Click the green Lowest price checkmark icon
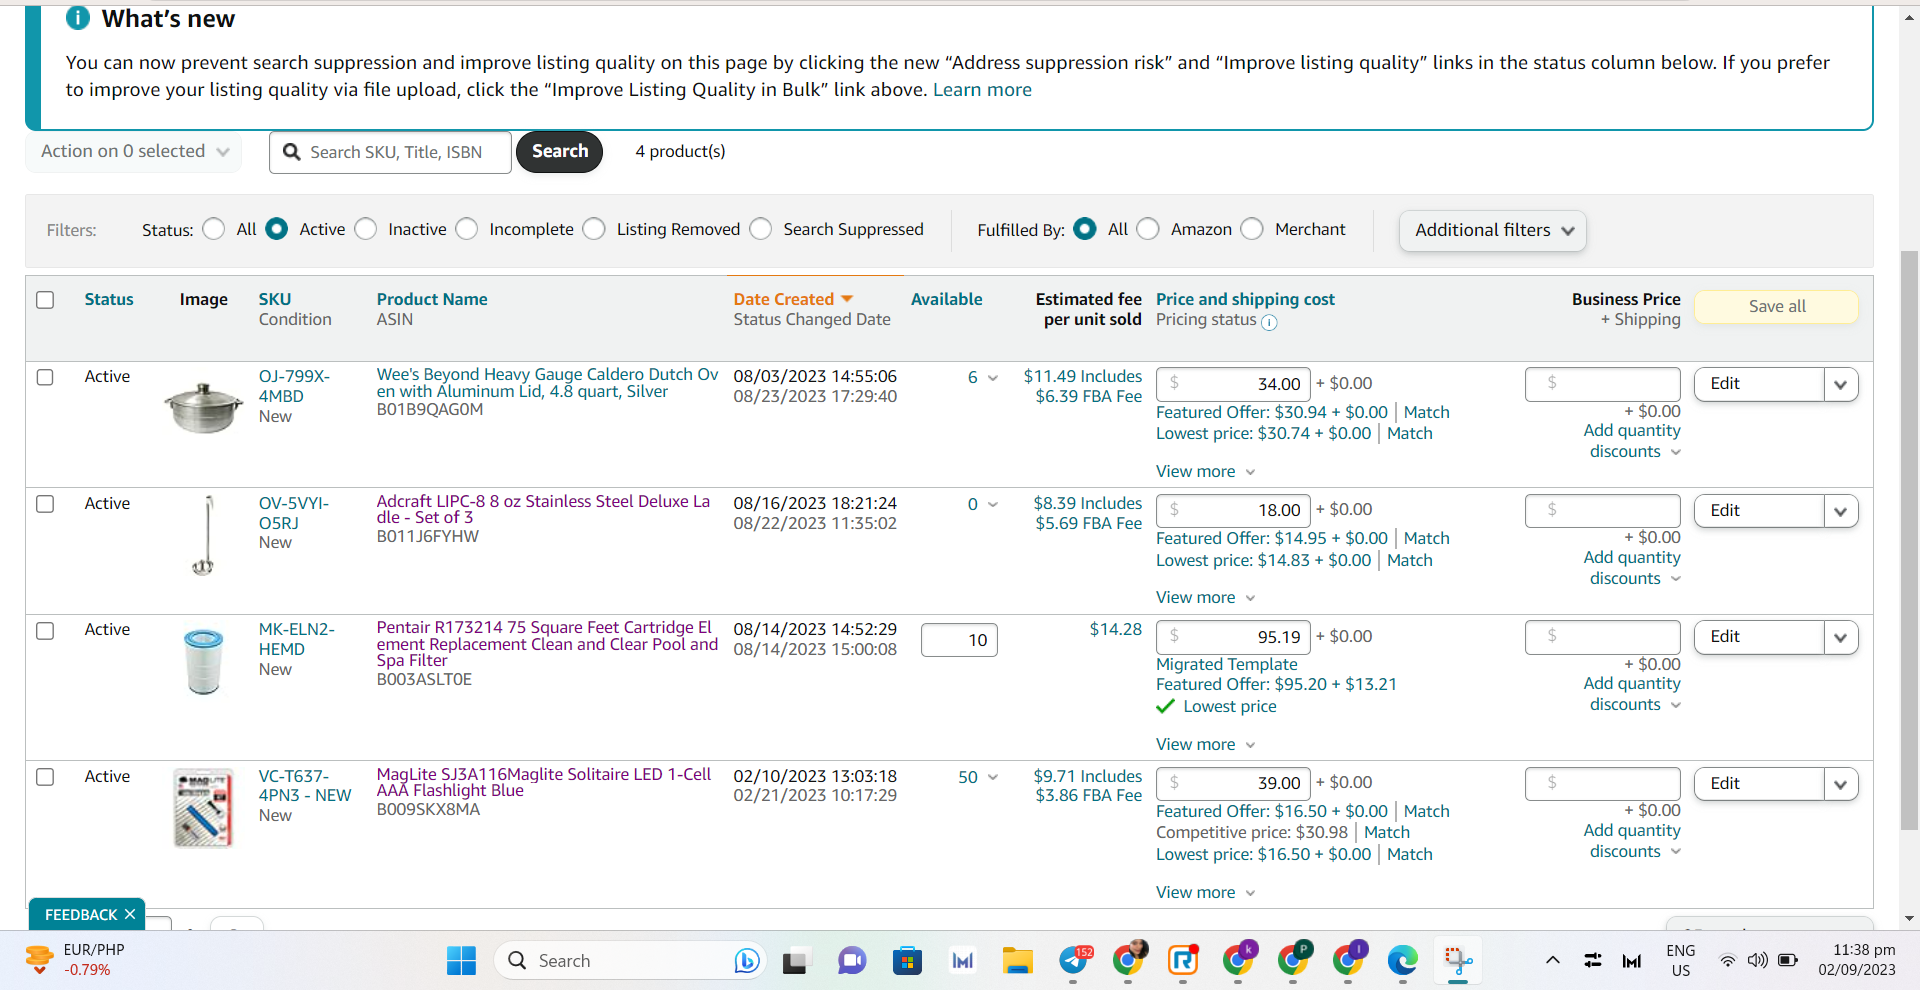The height and width of the screenshot is (990, 1920). pyautogui.click(x=1165, y=706)
